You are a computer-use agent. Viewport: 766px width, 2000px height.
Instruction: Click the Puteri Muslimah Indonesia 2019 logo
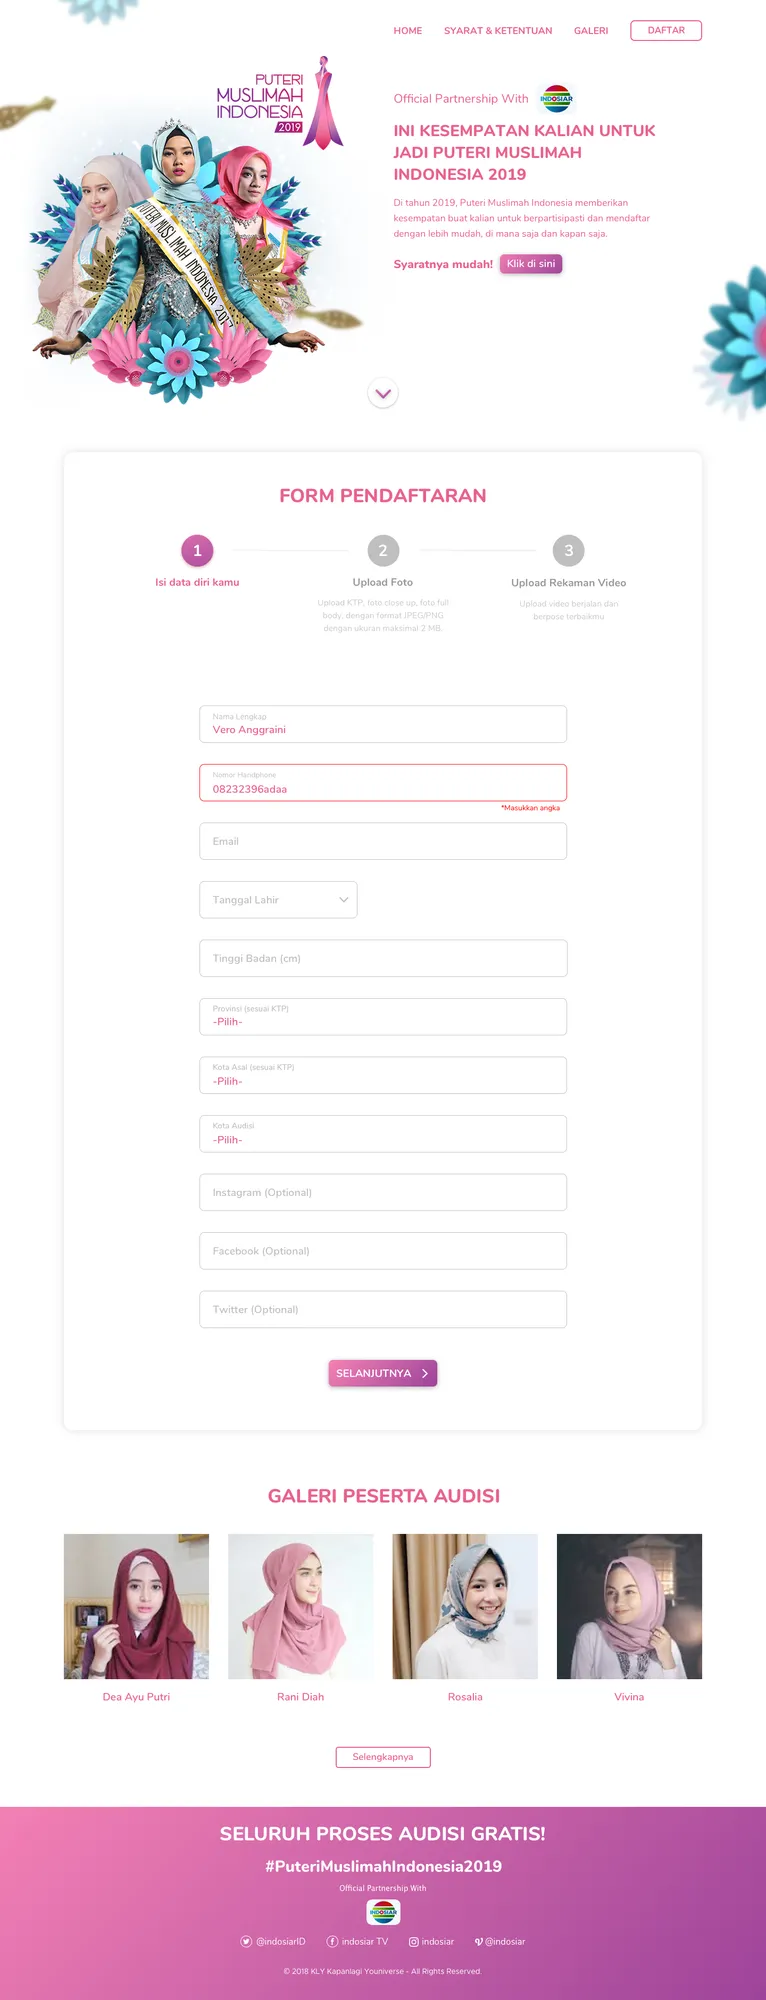tap(279, 103)
